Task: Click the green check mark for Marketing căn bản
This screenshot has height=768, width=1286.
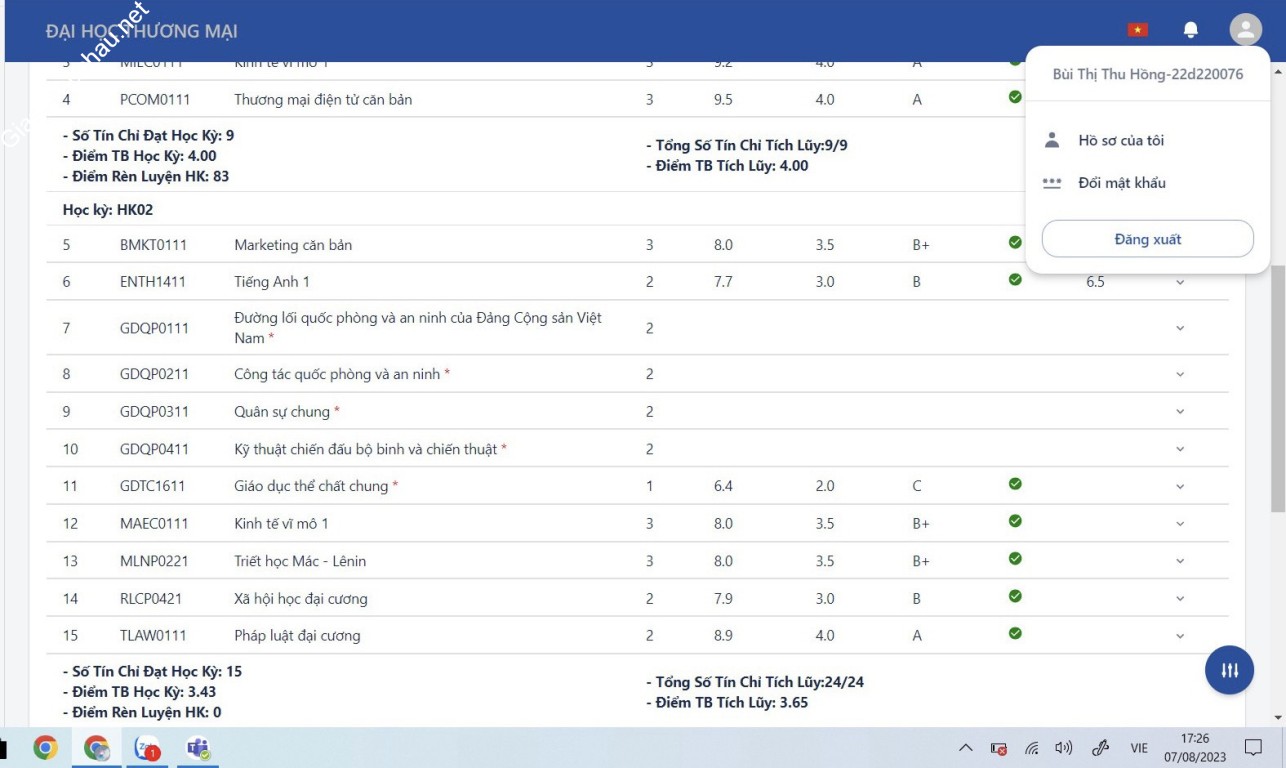Action: pyautogui.click(x=1015, y=243)
